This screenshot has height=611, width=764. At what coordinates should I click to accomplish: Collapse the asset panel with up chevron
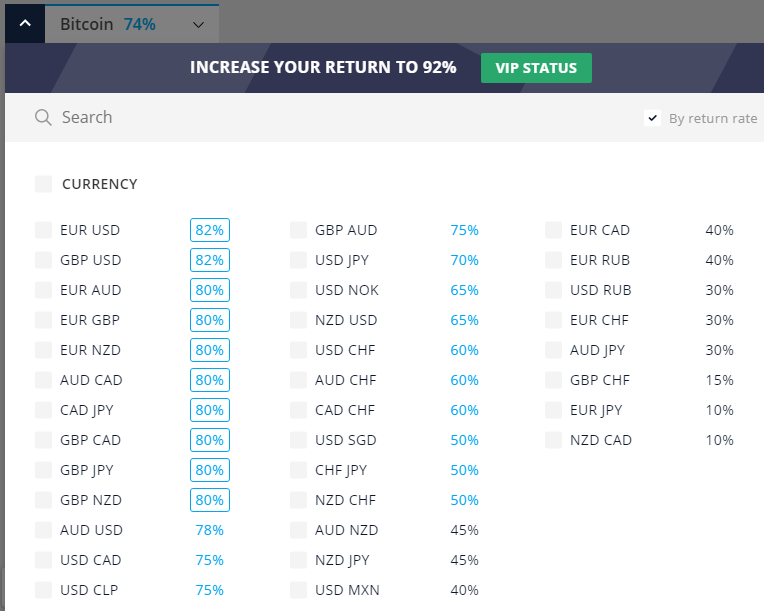point(25,23)
